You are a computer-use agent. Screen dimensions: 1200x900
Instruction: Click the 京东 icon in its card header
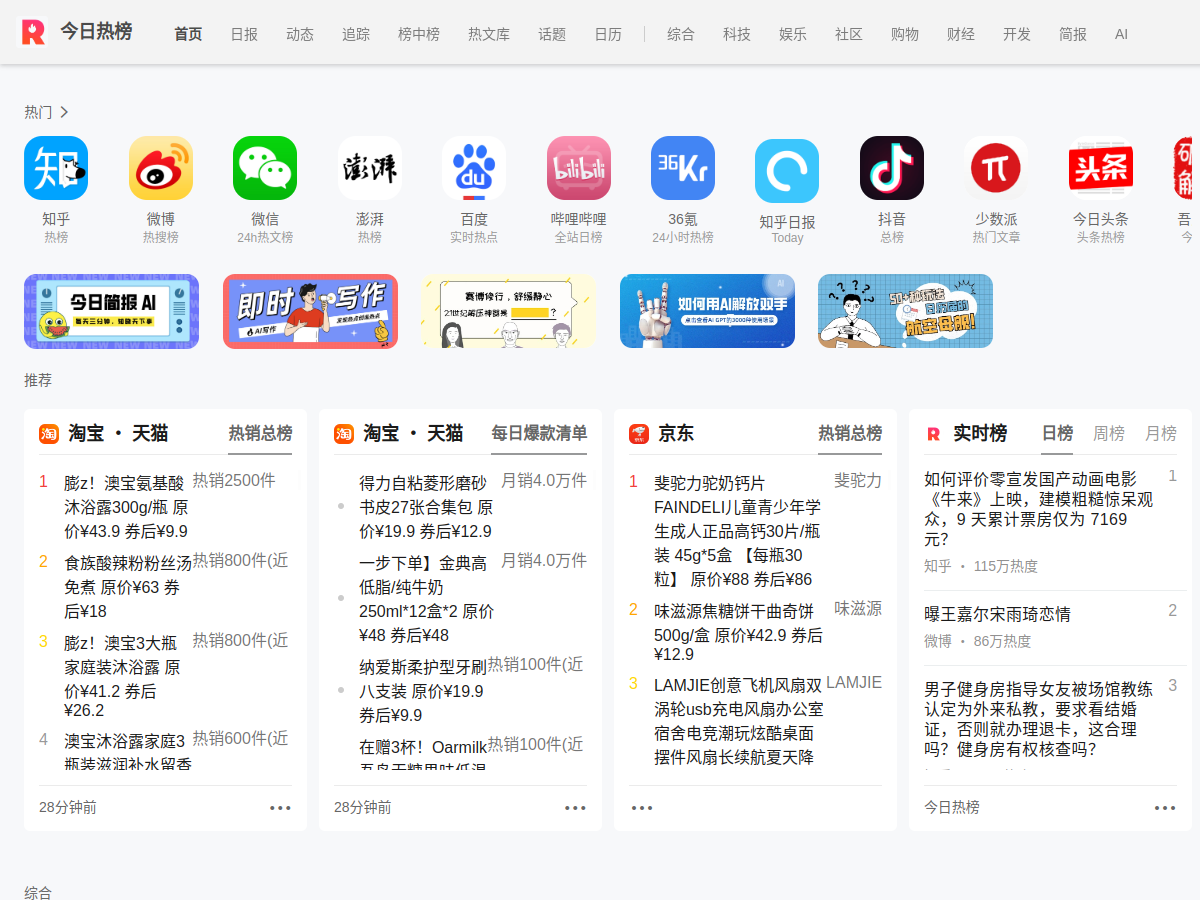tap(639, 433)
